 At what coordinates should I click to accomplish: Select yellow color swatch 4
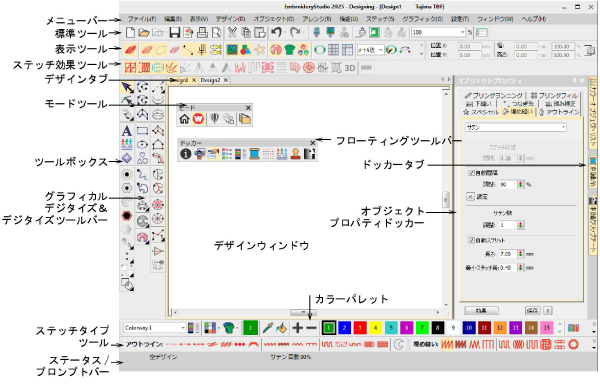(x=375, y=328)
